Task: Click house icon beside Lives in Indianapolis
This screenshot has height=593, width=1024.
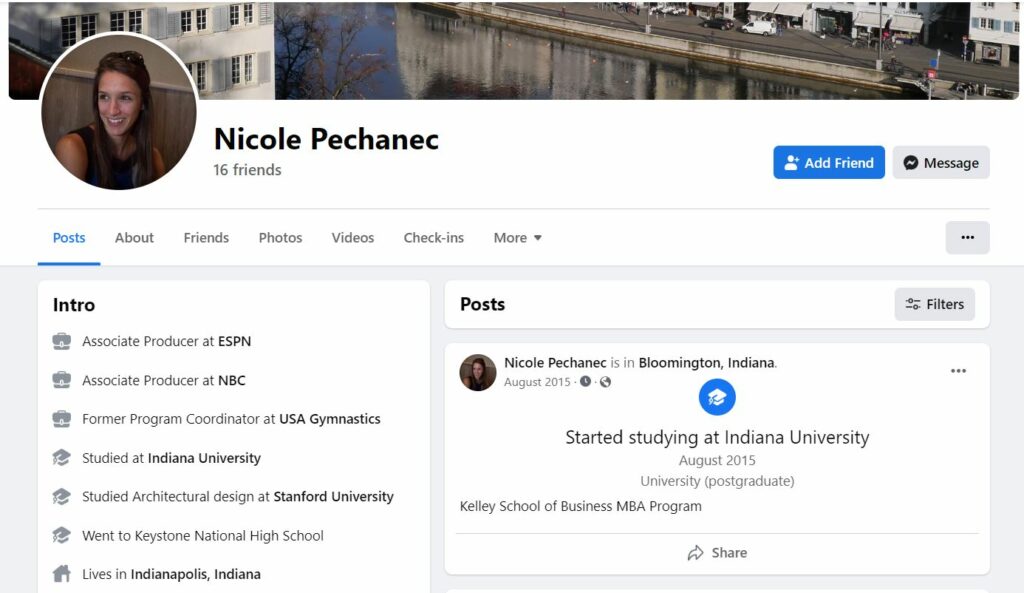Action: click(61, 574)
